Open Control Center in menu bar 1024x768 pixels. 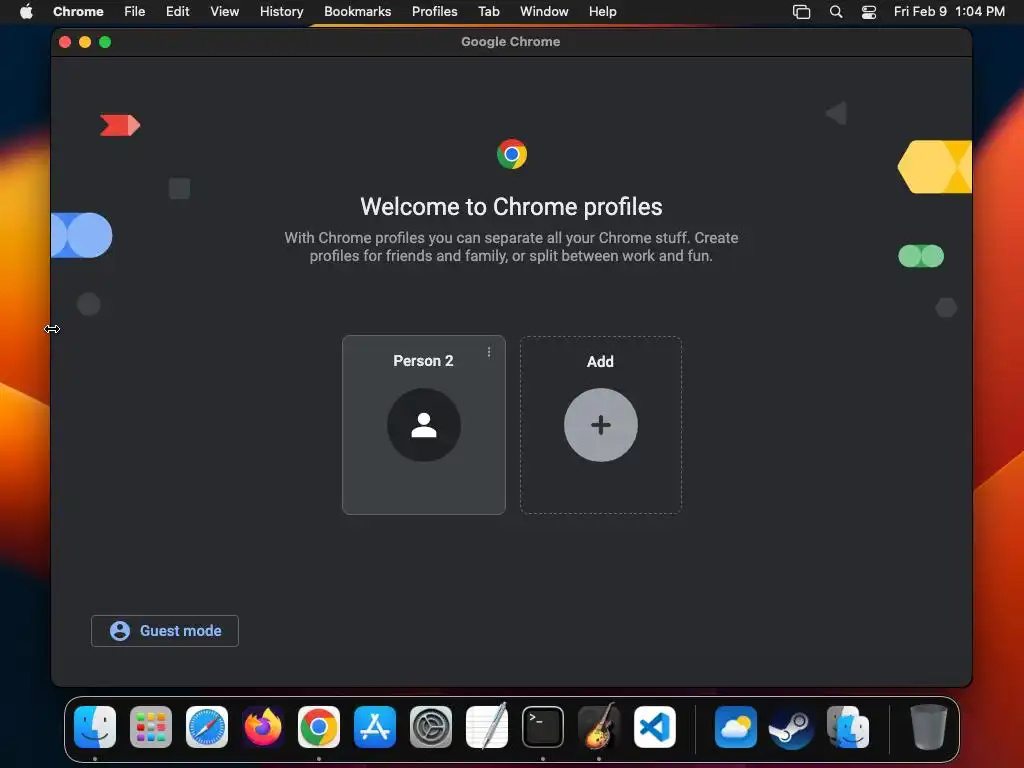(x=869, y=12)
